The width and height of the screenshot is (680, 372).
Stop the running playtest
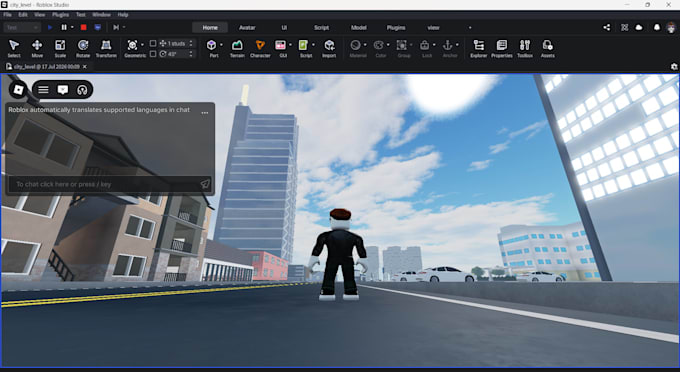(x=84, y=27)
